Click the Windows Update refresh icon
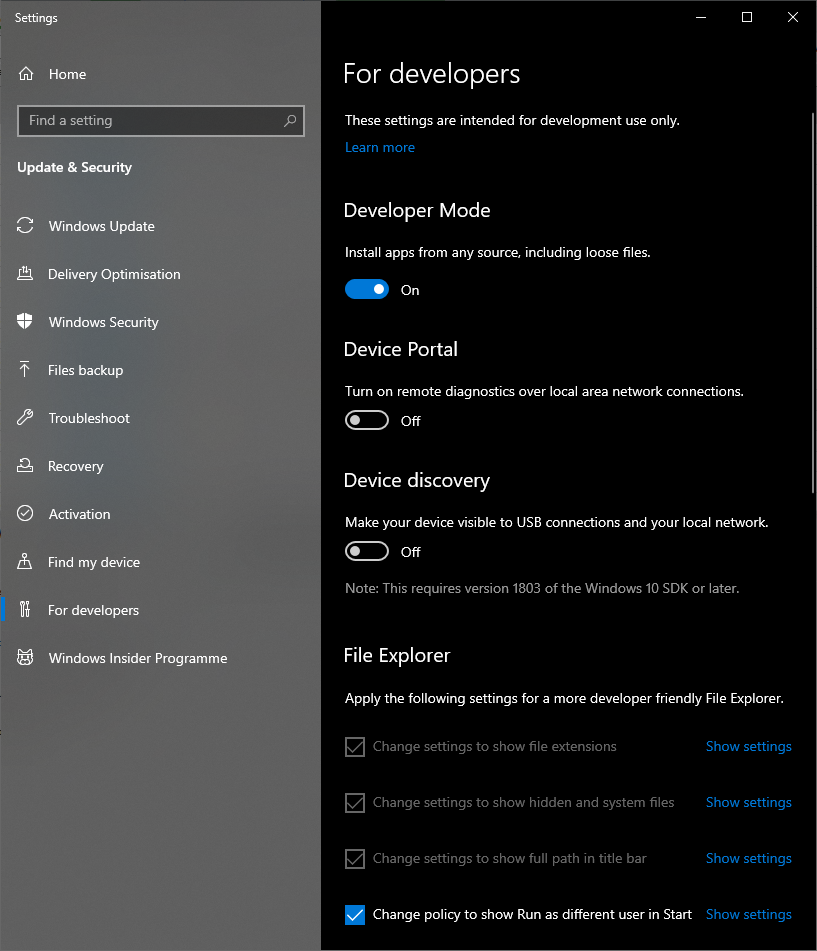The width and height of the screenshot is (817, 951). click(25, 226)
